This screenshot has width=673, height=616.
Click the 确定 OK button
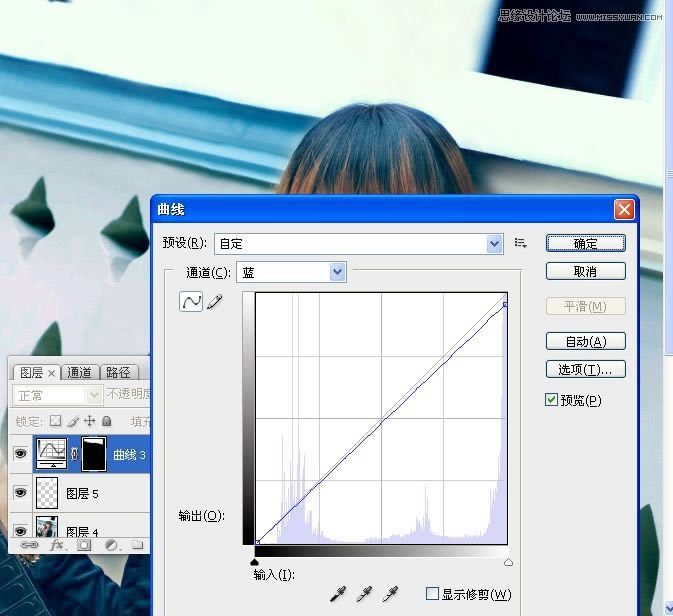coord(585,243)
